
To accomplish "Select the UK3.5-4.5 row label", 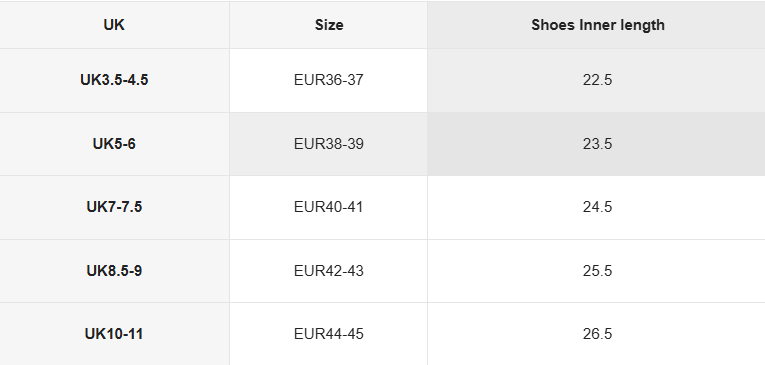I will point(114,80).
